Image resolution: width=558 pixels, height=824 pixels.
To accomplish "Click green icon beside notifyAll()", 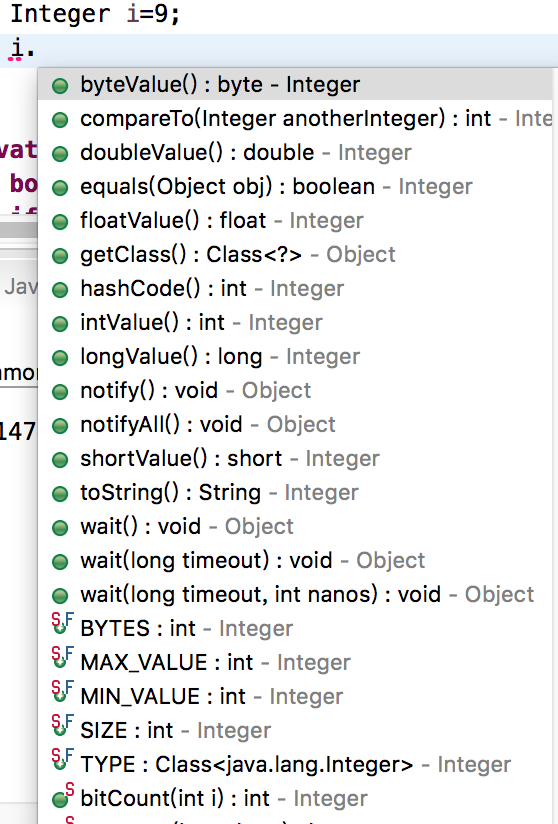I will 60,426.
